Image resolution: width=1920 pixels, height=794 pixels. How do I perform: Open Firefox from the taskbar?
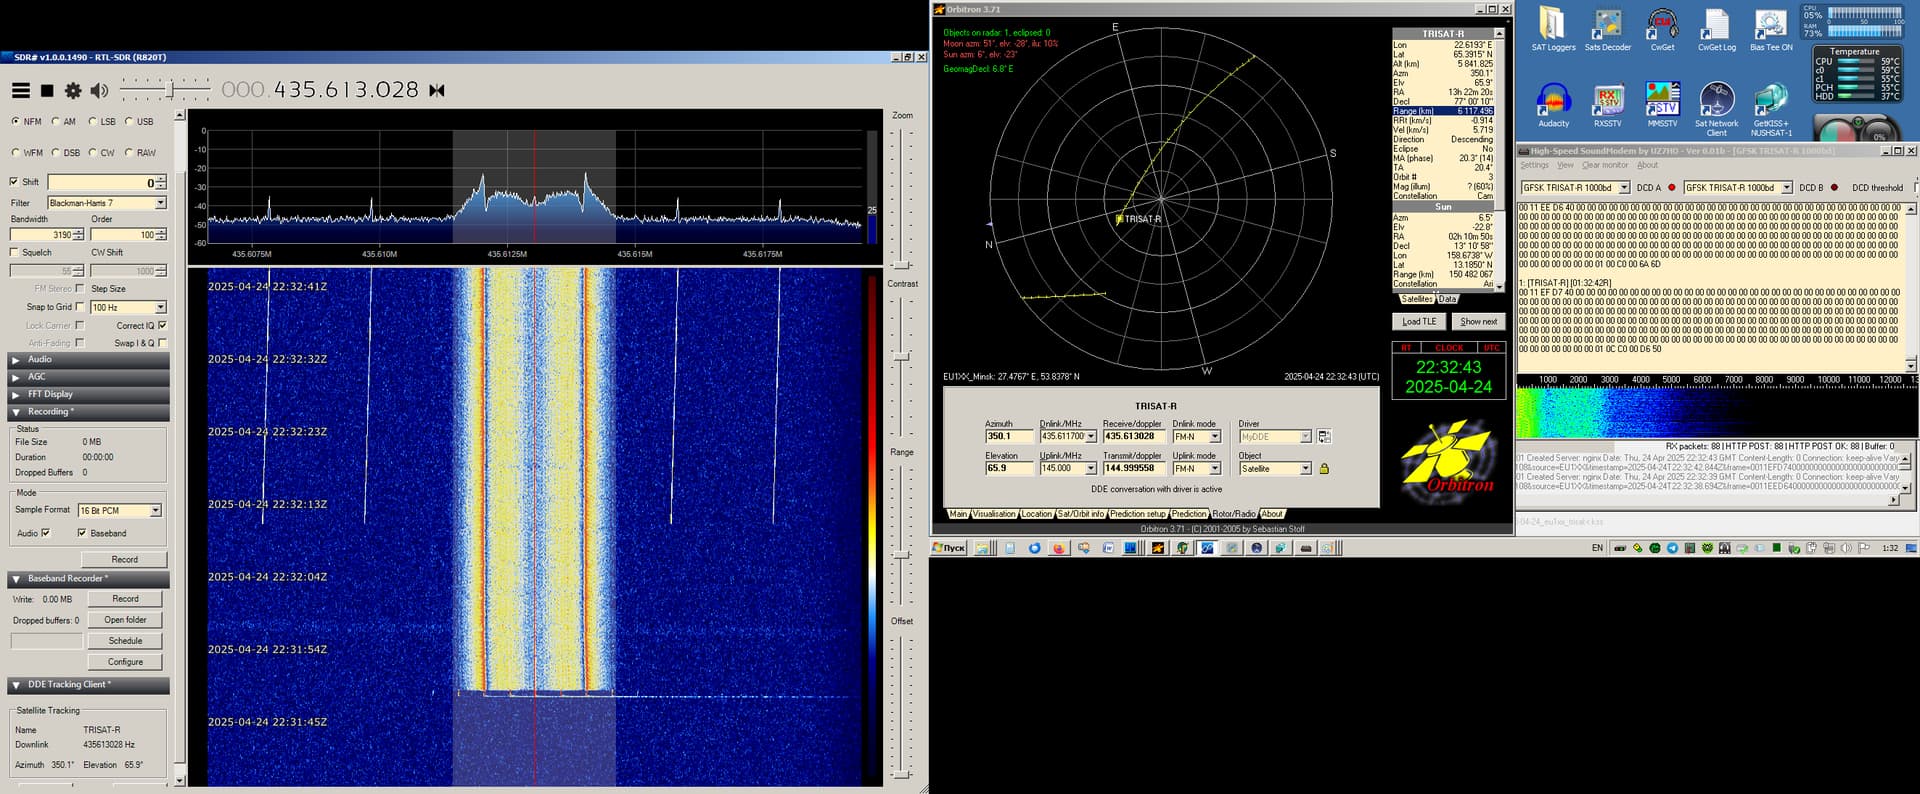1058,548
